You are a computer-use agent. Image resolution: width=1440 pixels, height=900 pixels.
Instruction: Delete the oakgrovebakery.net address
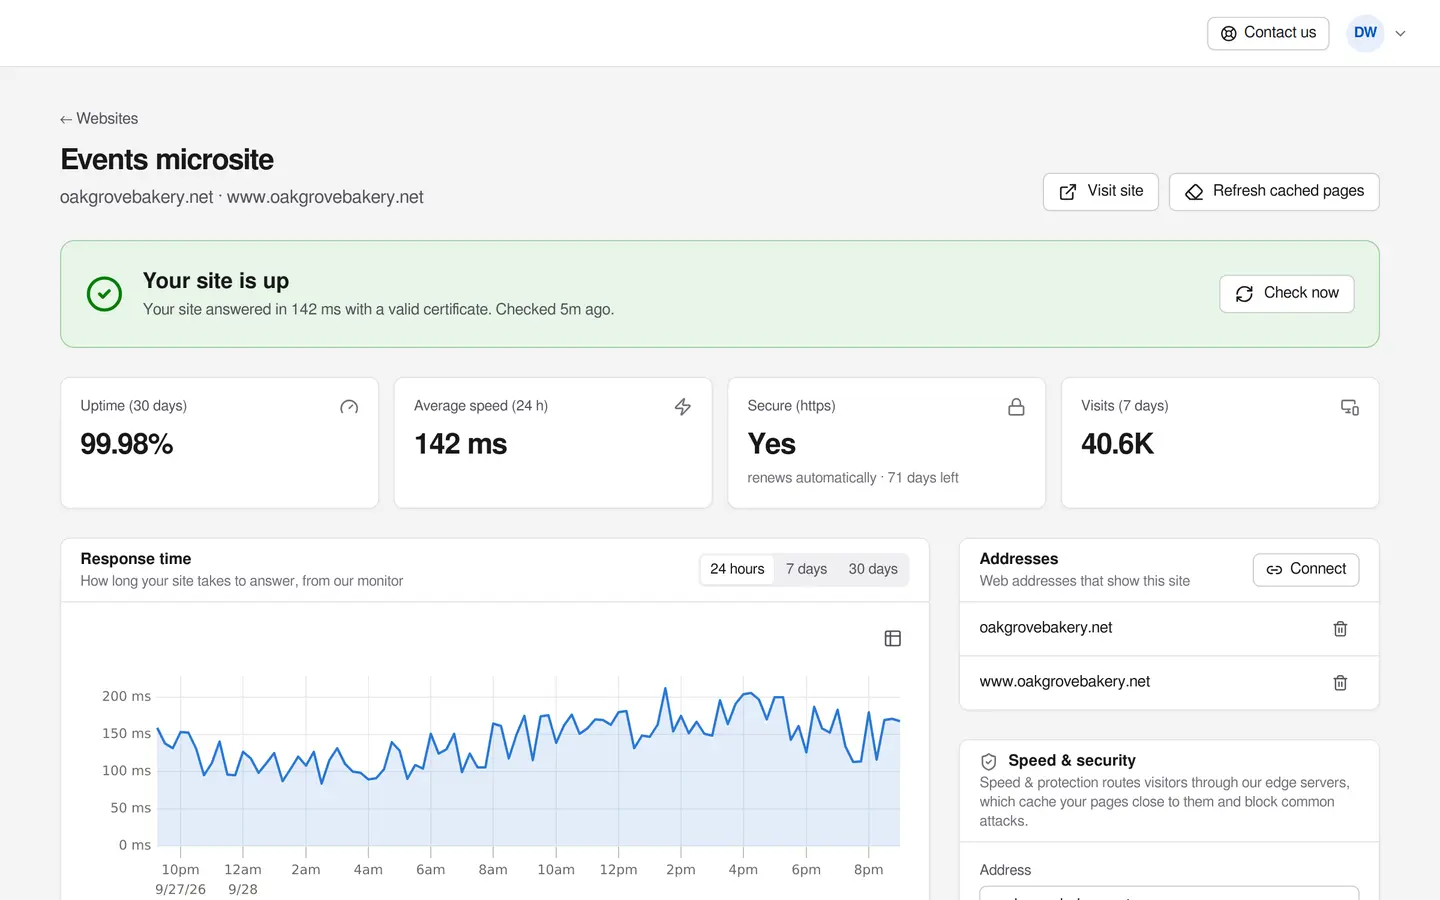[x=1340, y=629]
